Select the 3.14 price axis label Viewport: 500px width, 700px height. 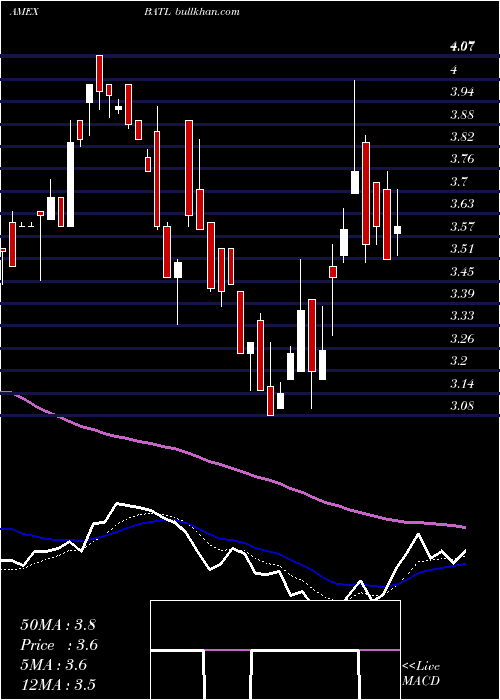[462, 383]
